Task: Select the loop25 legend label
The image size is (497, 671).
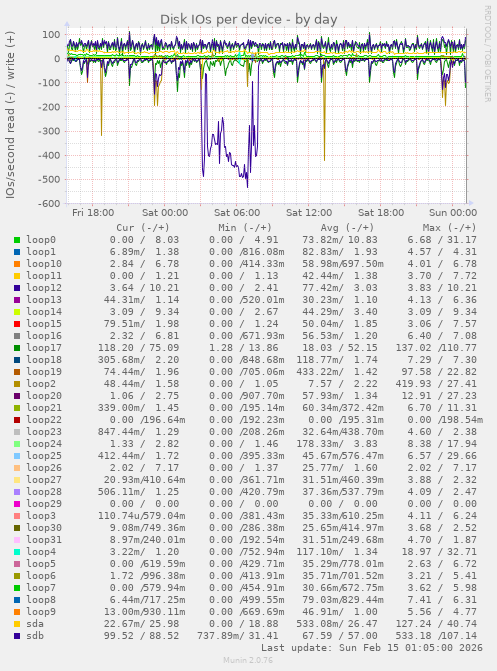Action: pyautogui.click(x=44, y=456)
